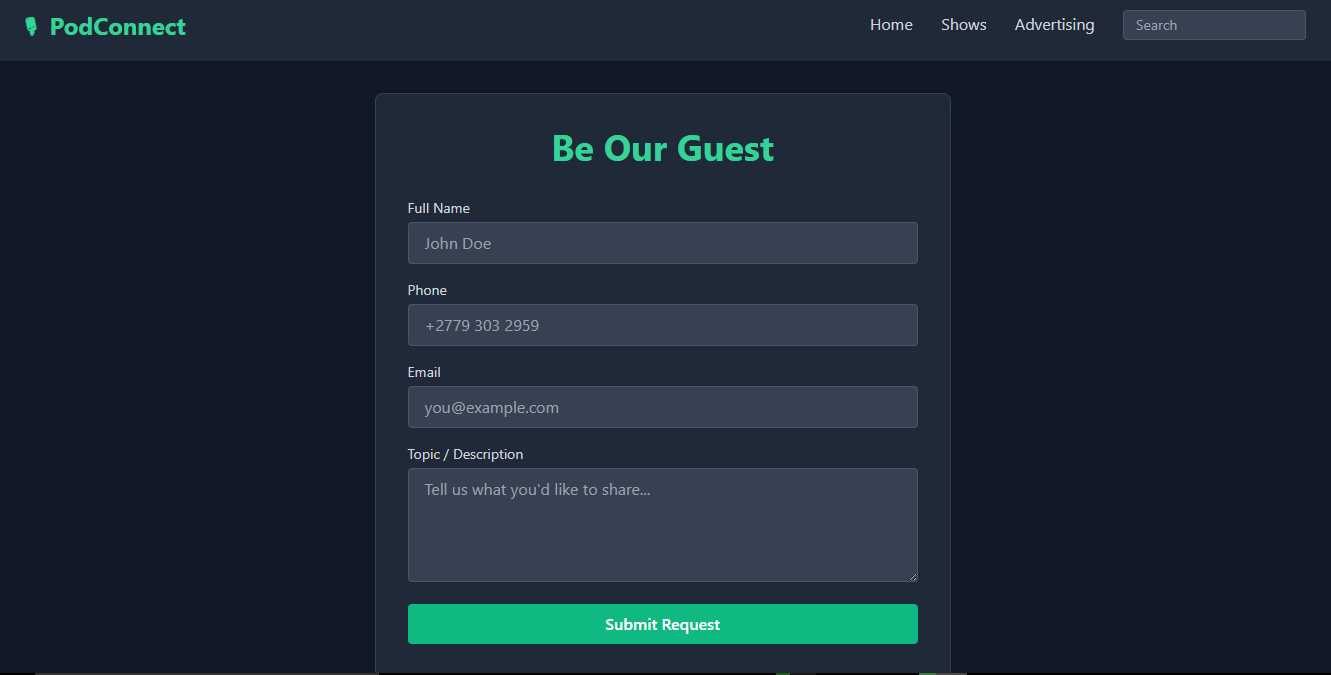1331x675 pixels.
Task: Click the Topic / Description text area
Action: coord(662,524)
